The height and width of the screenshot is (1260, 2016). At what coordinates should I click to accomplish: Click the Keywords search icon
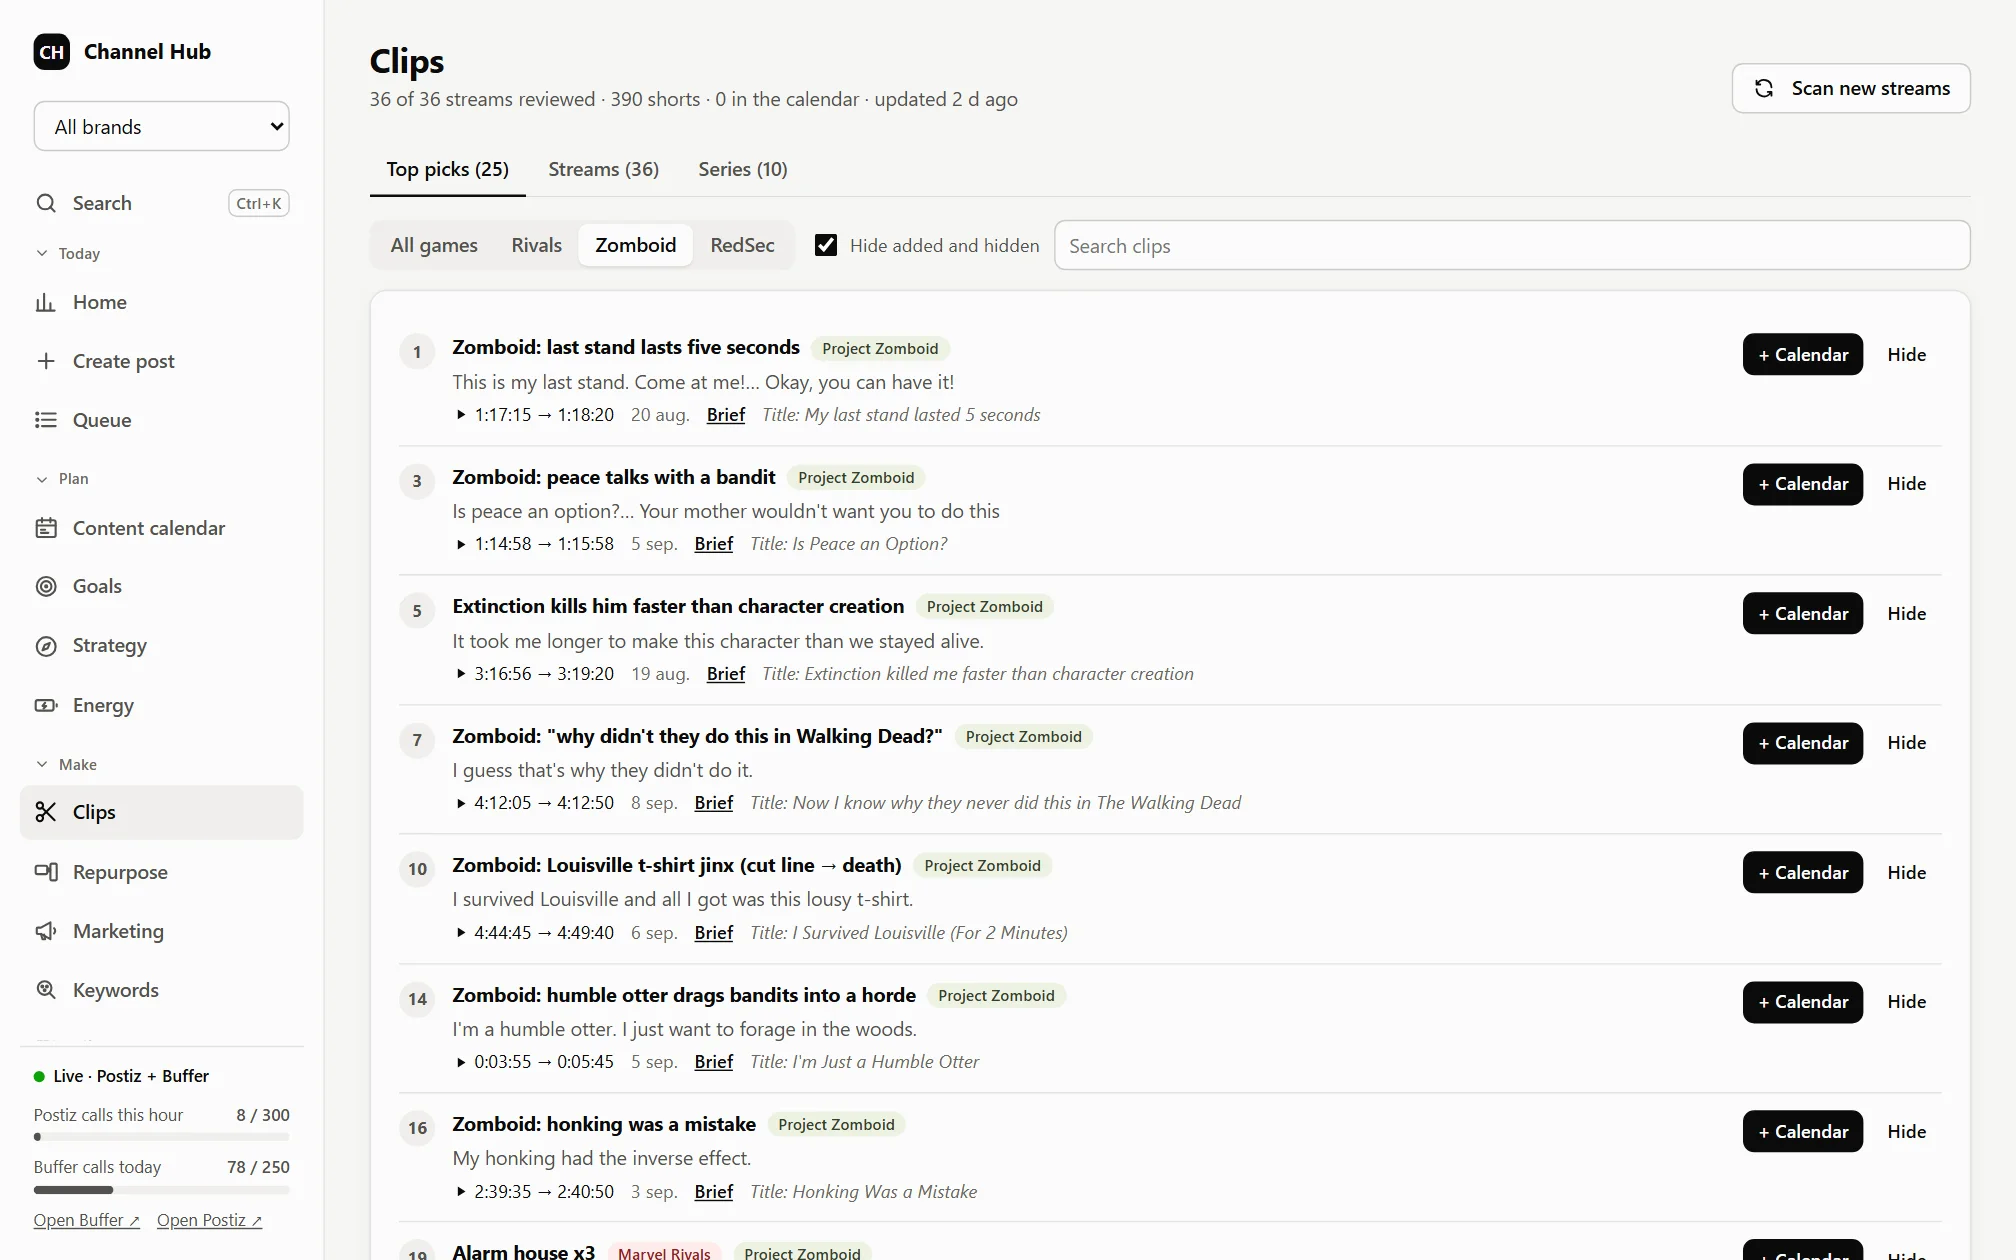tap(46, 990)
